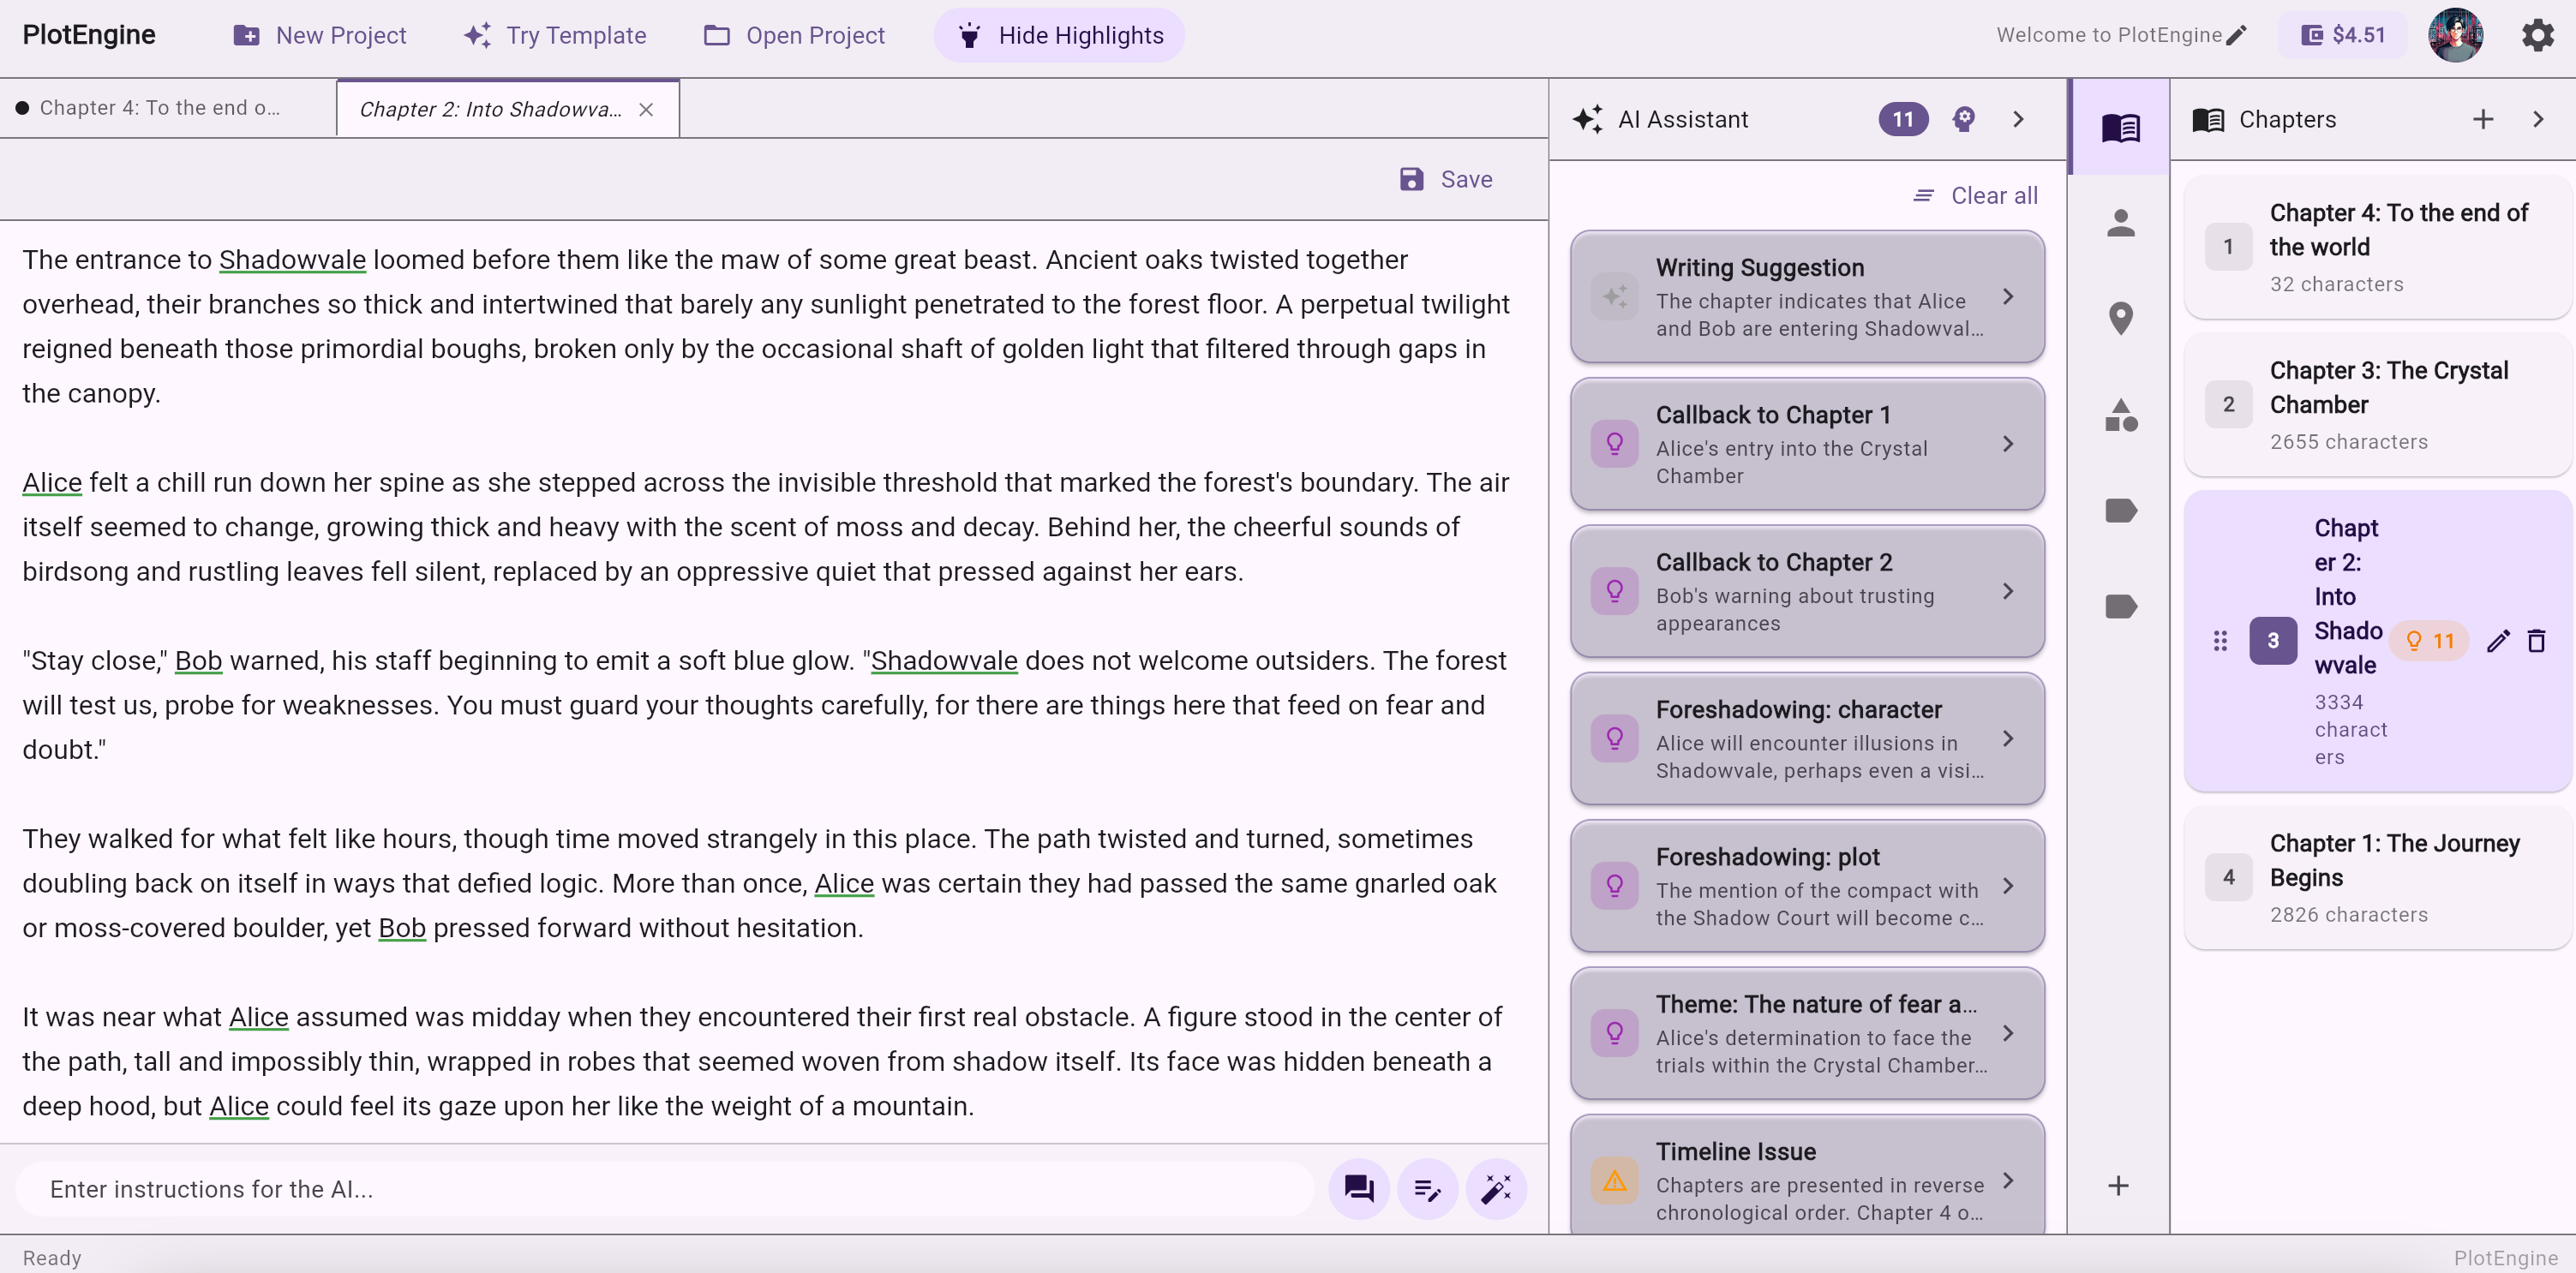Click the chat bubbles icon

(1358, 1188)
